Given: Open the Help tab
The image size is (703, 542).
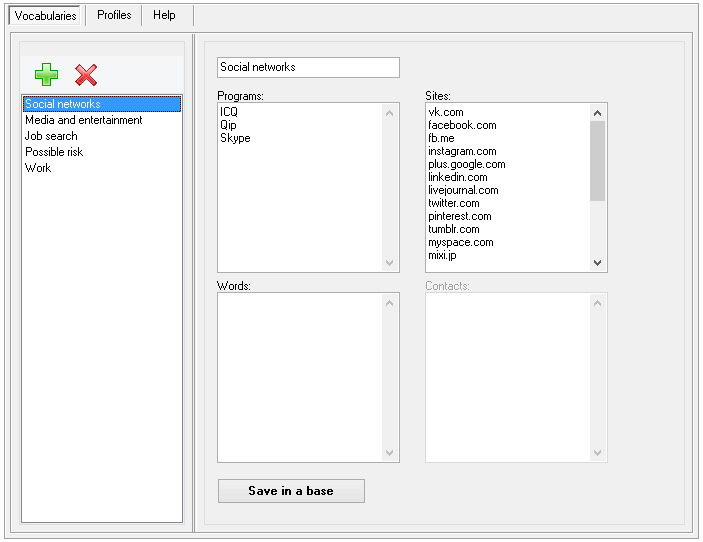Looking at the screenshot, I should (x=164, y=15).
